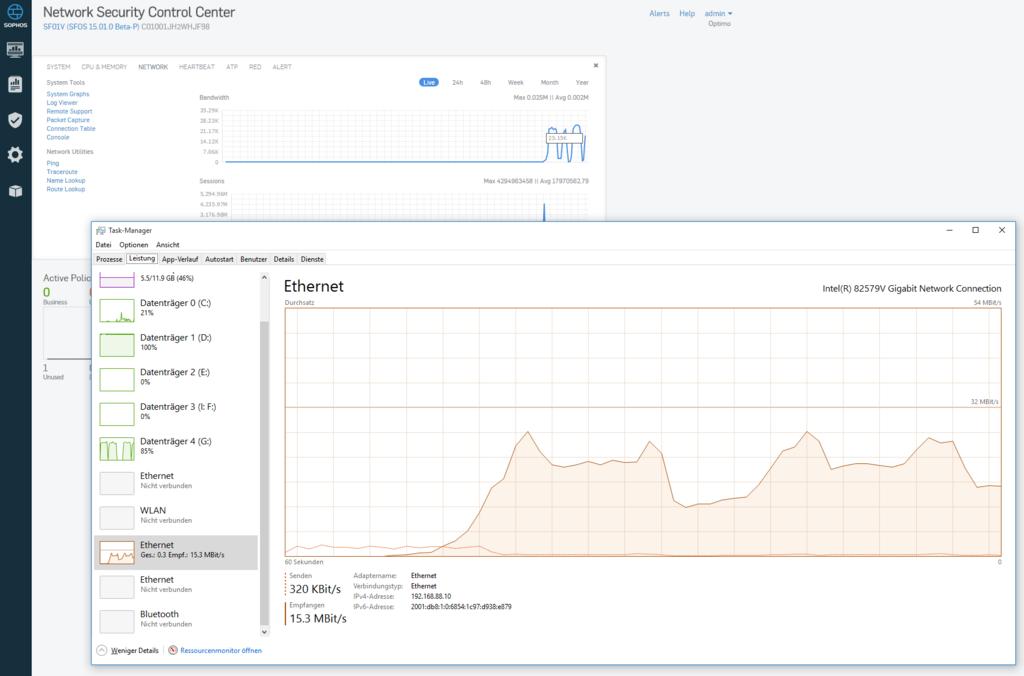Screen dimensions: 1024x676
Task: Select the Week time range in Sophos
Action: [x=516, y=82]
